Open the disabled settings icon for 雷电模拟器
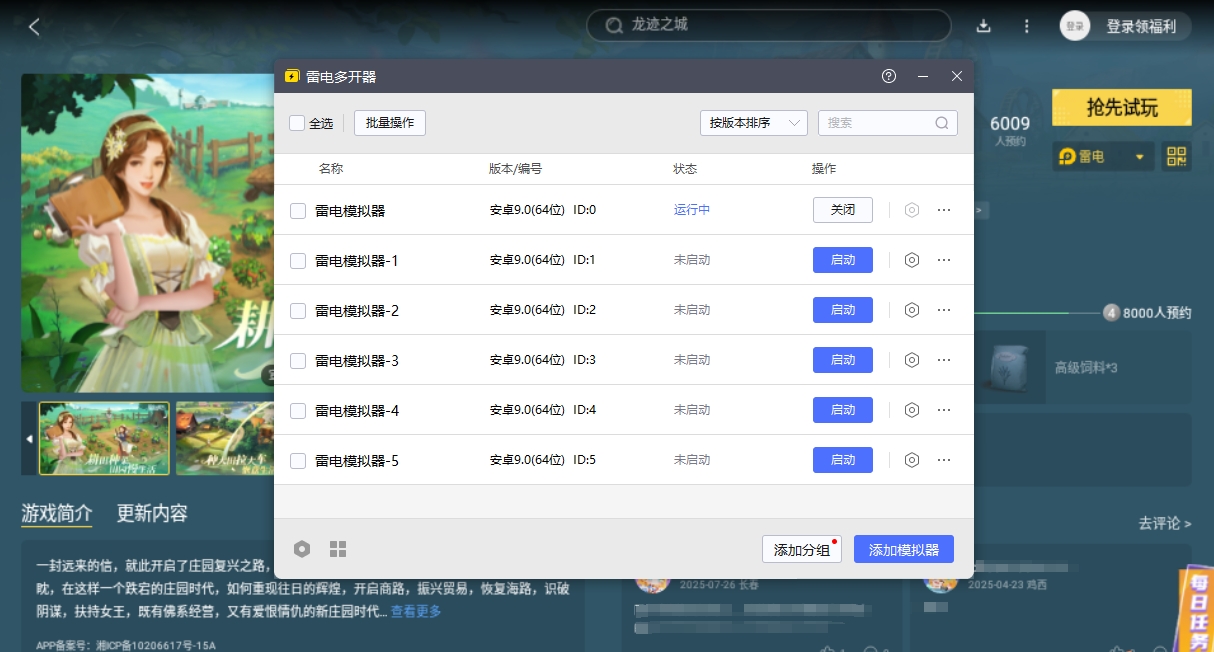This screenshot has width=1214, height=652. pyautogui.click(x=912, y=210)
